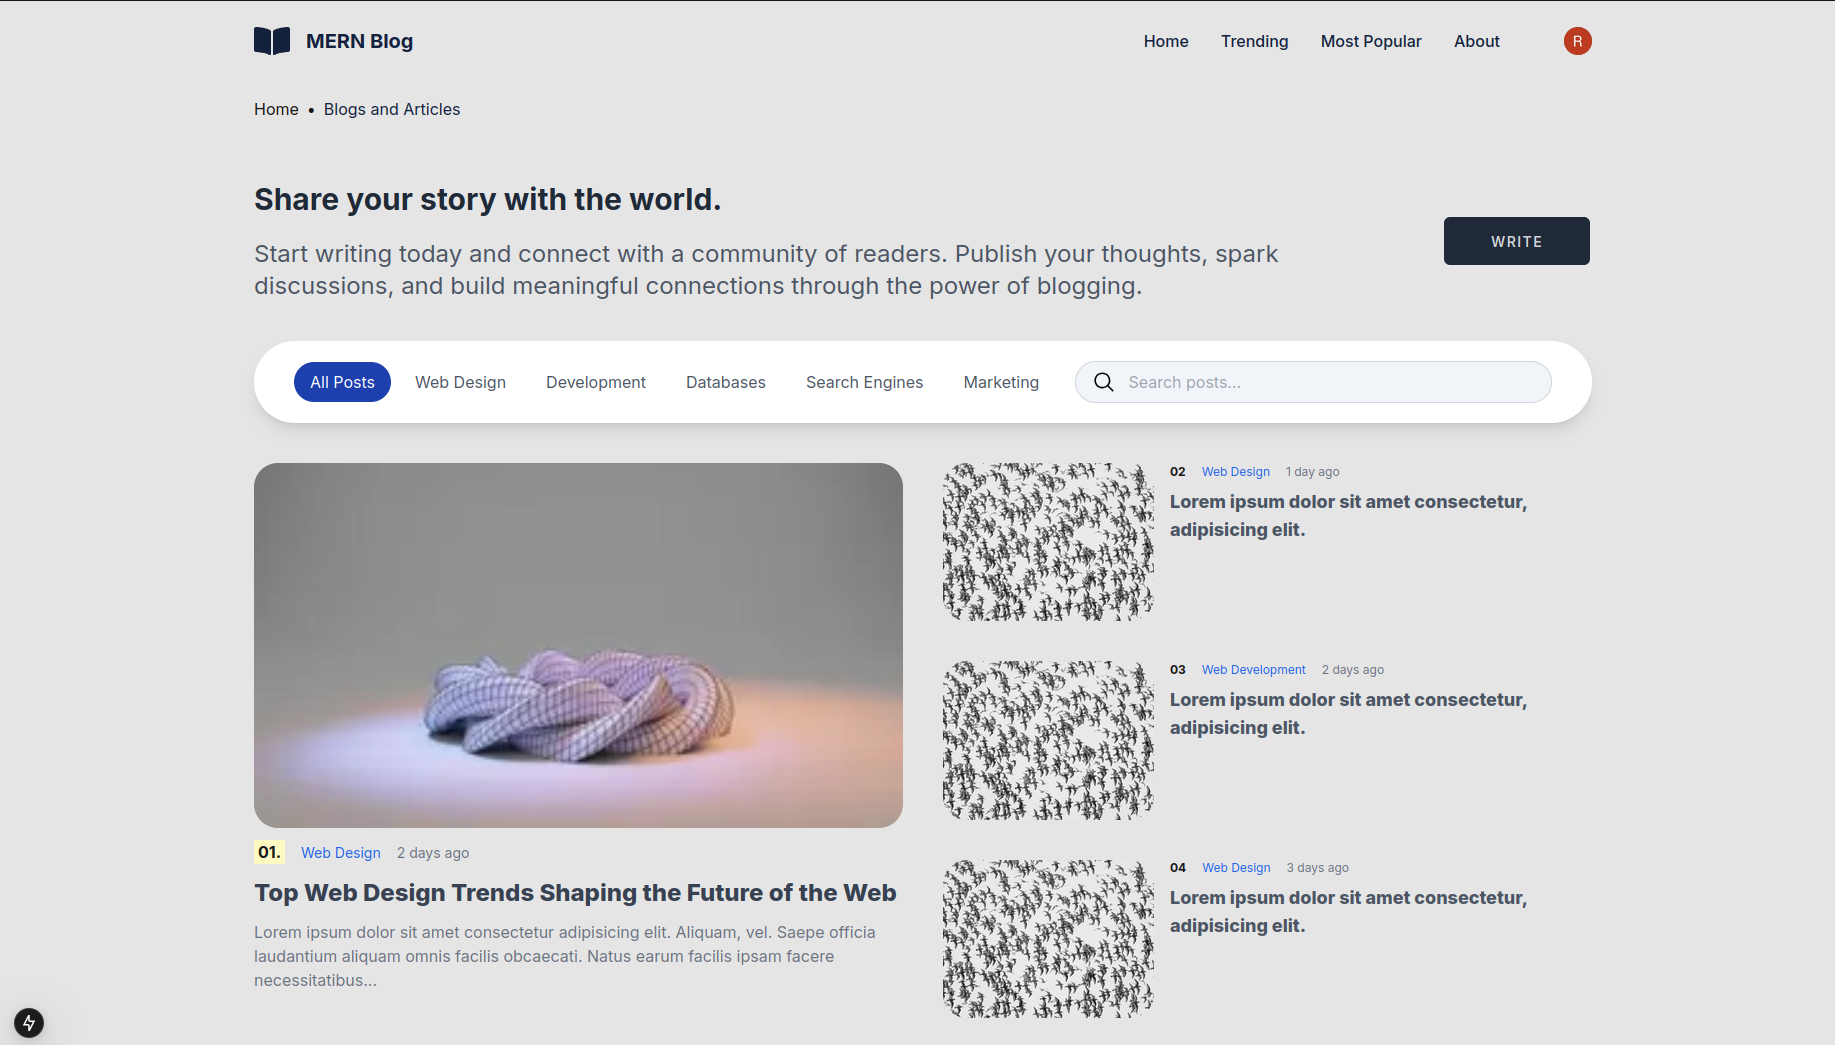Click "2 days ago" on post 03
The image size is (1835, 1045).
tap(1353, 670)
